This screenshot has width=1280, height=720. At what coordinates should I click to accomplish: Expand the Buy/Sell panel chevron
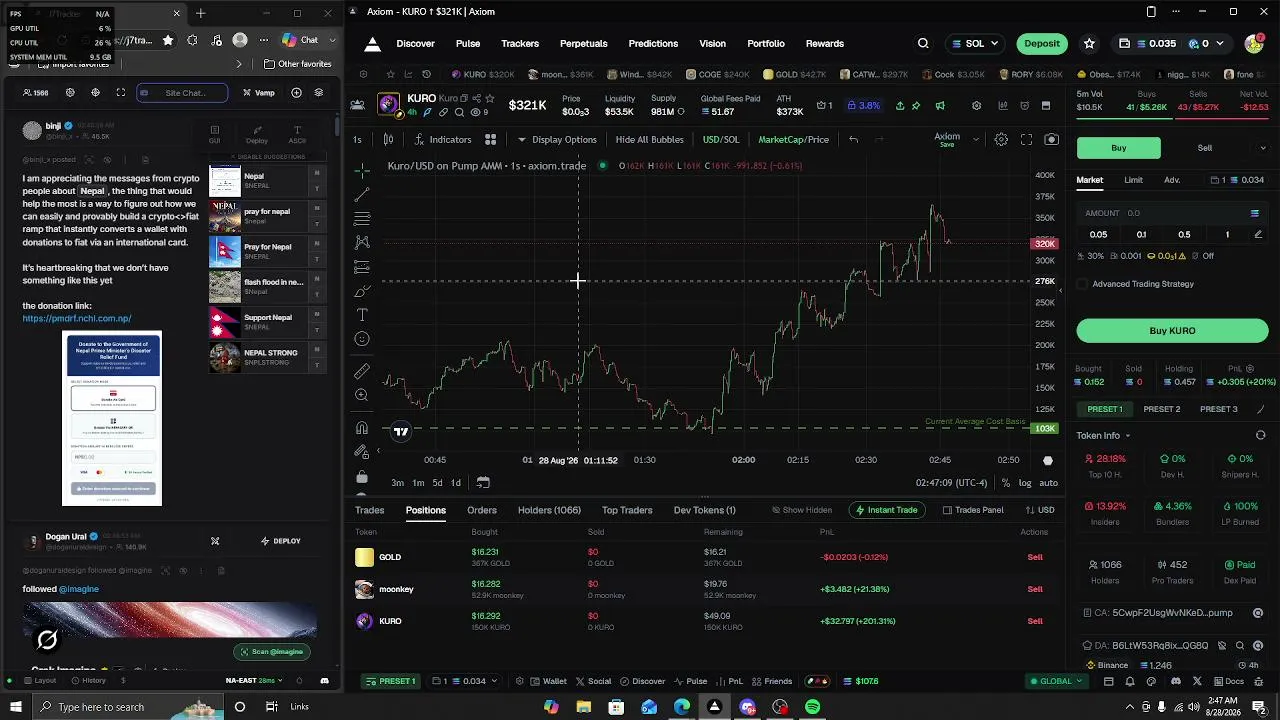click(1262, 148)
